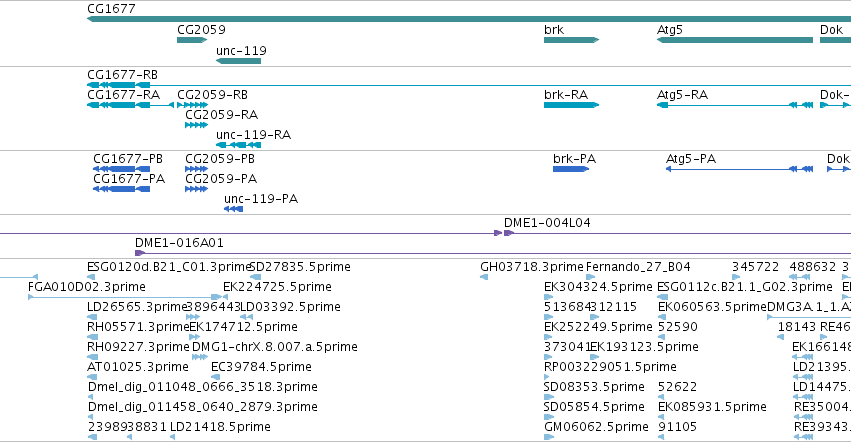The image size is (851, 442).
Task: Select the RH05571.3prime EST label
Action: coord(138,327)
